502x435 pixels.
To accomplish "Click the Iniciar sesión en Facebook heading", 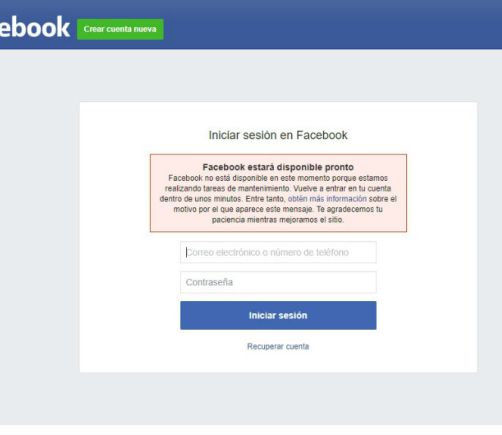I will point(278,135).
